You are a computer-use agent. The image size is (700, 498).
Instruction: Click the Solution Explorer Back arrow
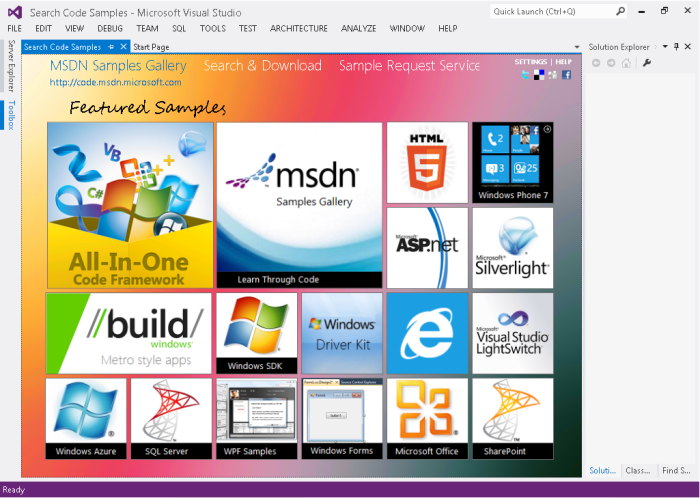coord(596,63)
